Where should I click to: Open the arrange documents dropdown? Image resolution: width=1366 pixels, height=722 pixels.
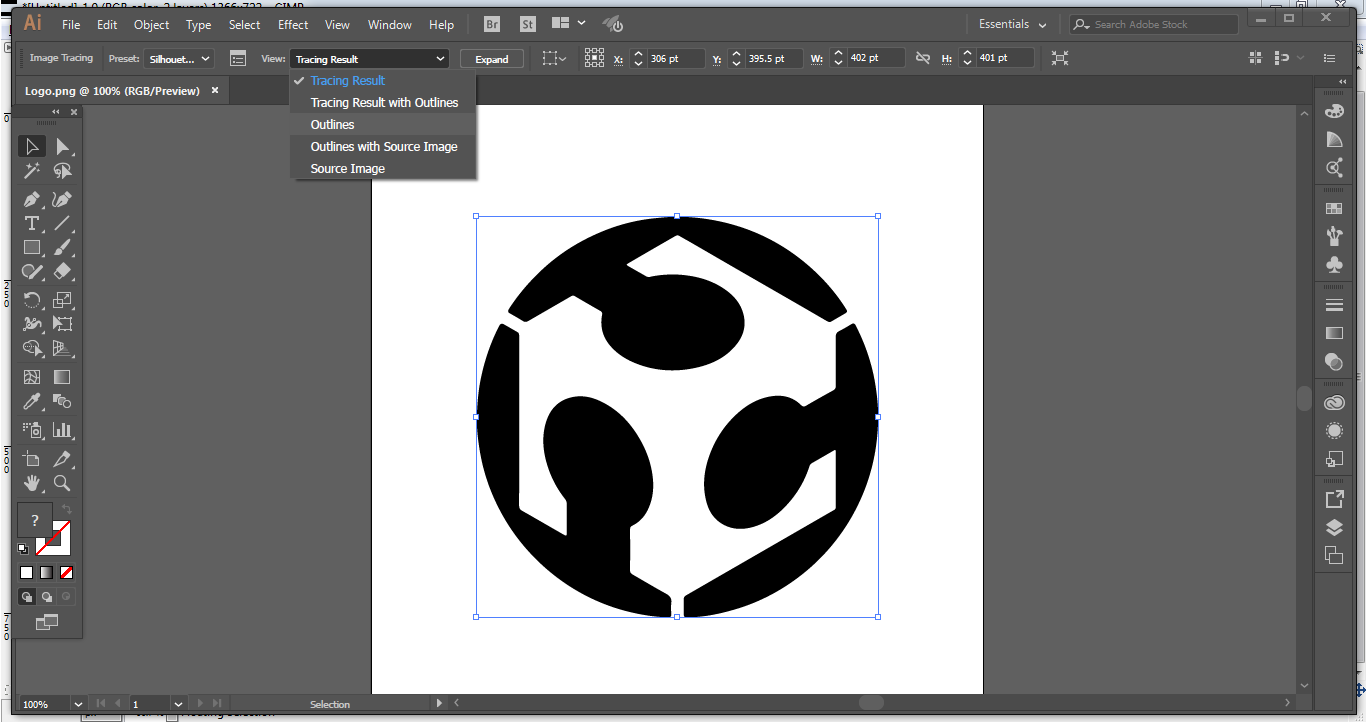[x=566, y=24]
